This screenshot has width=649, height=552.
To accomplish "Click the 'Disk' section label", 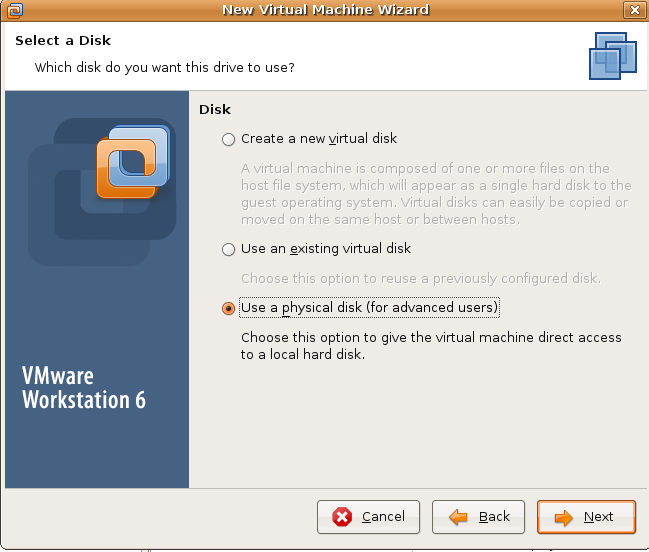I will [x=215, y=110].
